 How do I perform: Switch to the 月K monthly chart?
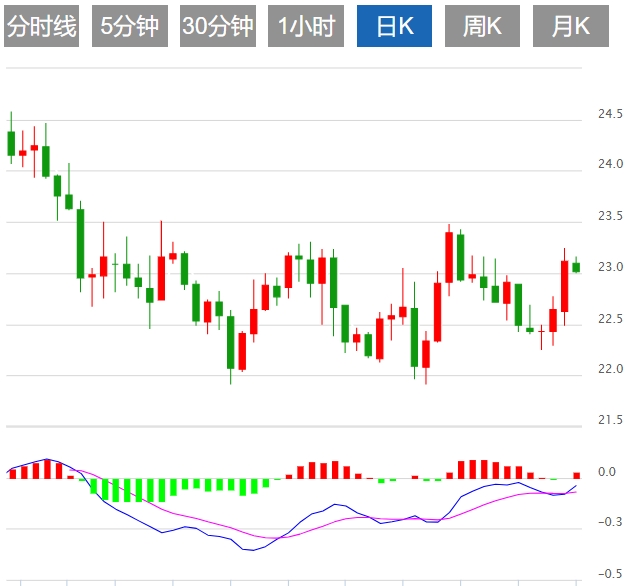pos(570,26)
